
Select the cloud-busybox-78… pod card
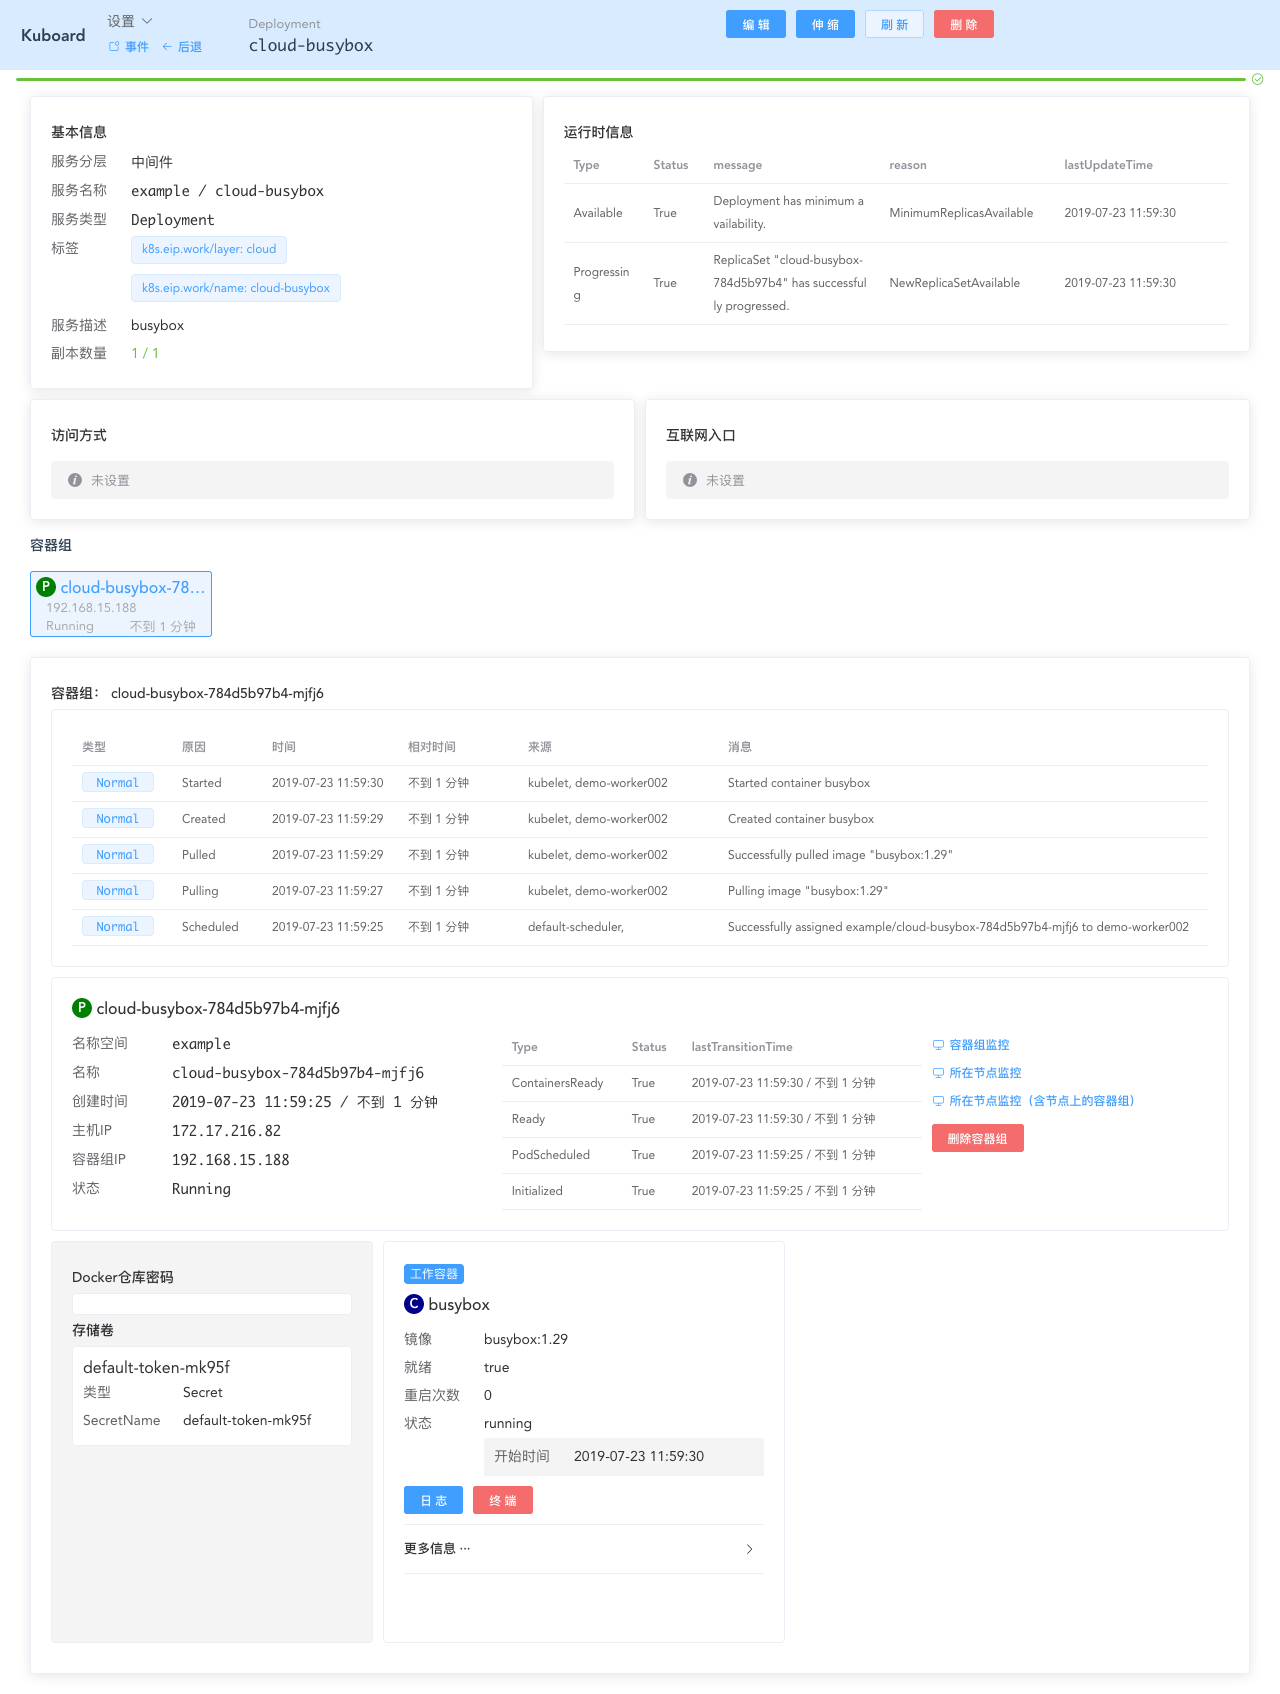tap(121, 604)
